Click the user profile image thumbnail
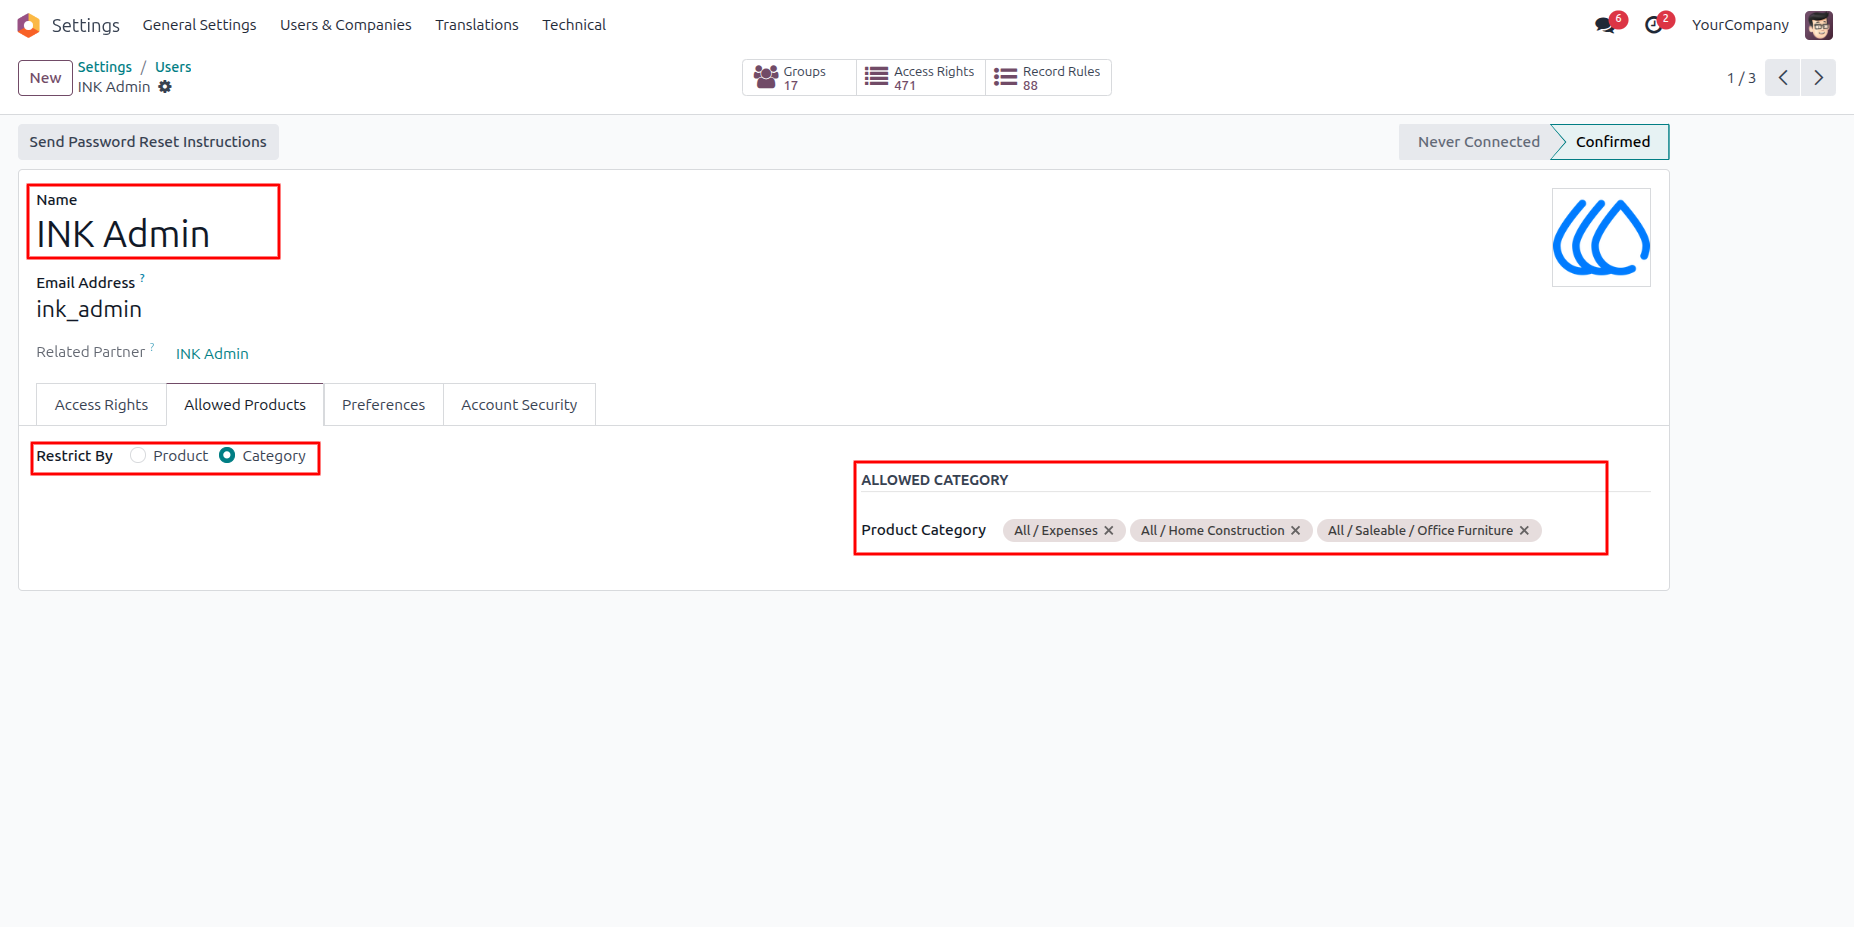 click(1601, 238)
